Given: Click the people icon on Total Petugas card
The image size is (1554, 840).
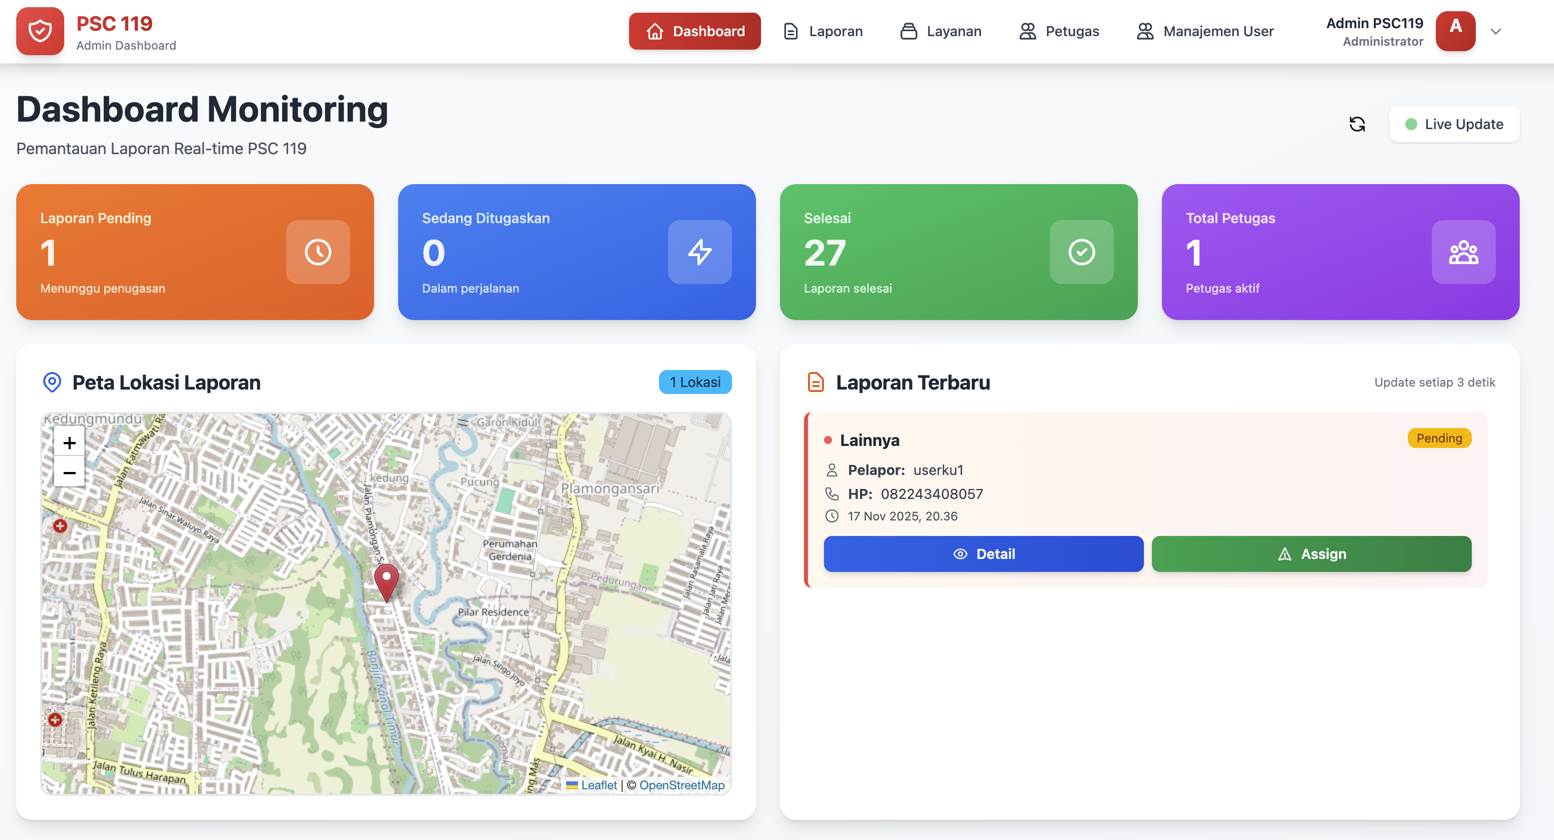Looking at the screenshot, I should (1463, 252).
